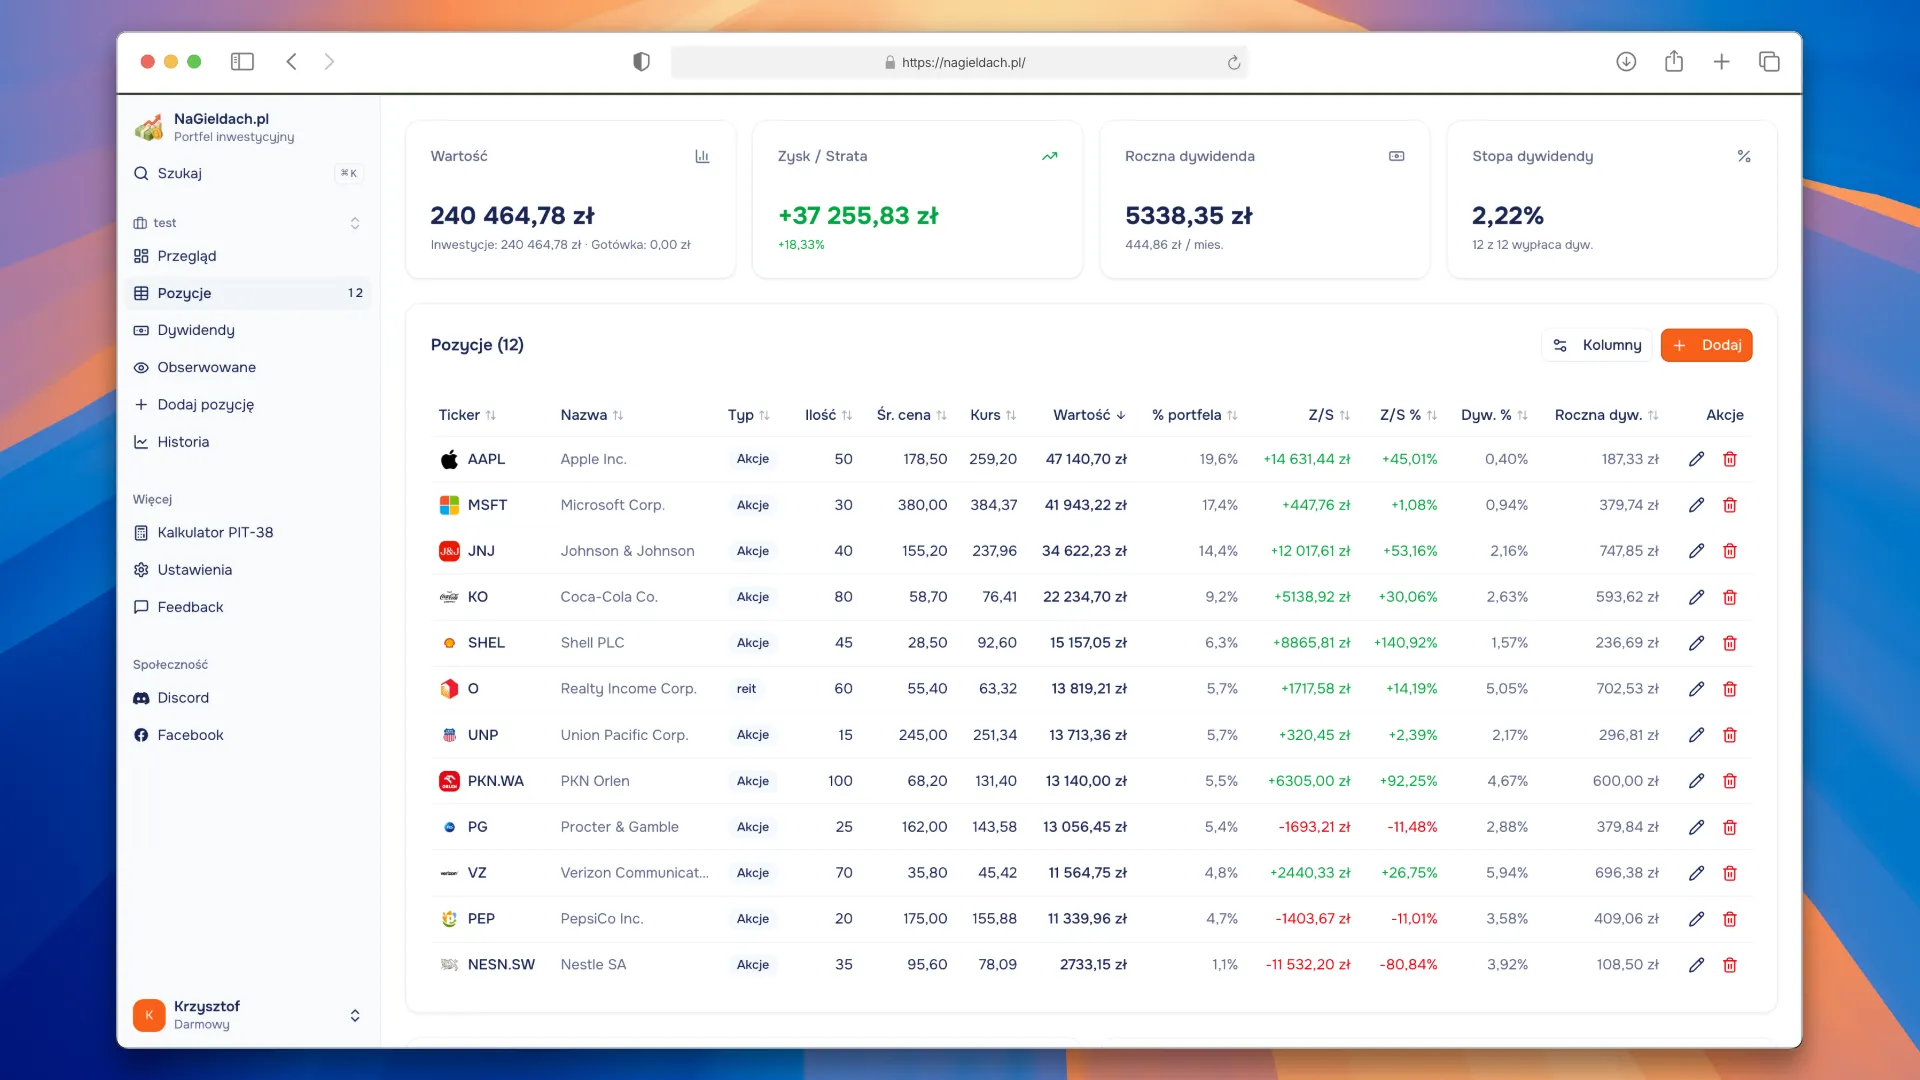
Task: Click the trend arrow icon in Zysk / Strata card
Action: [x=1049, y=156]
